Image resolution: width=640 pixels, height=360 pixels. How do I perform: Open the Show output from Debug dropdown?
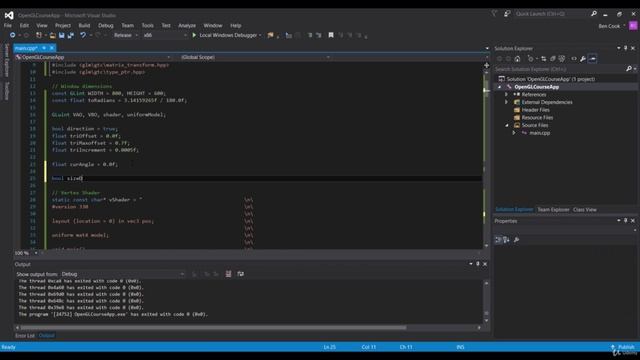pyautogui.click(x=122, y=274)
